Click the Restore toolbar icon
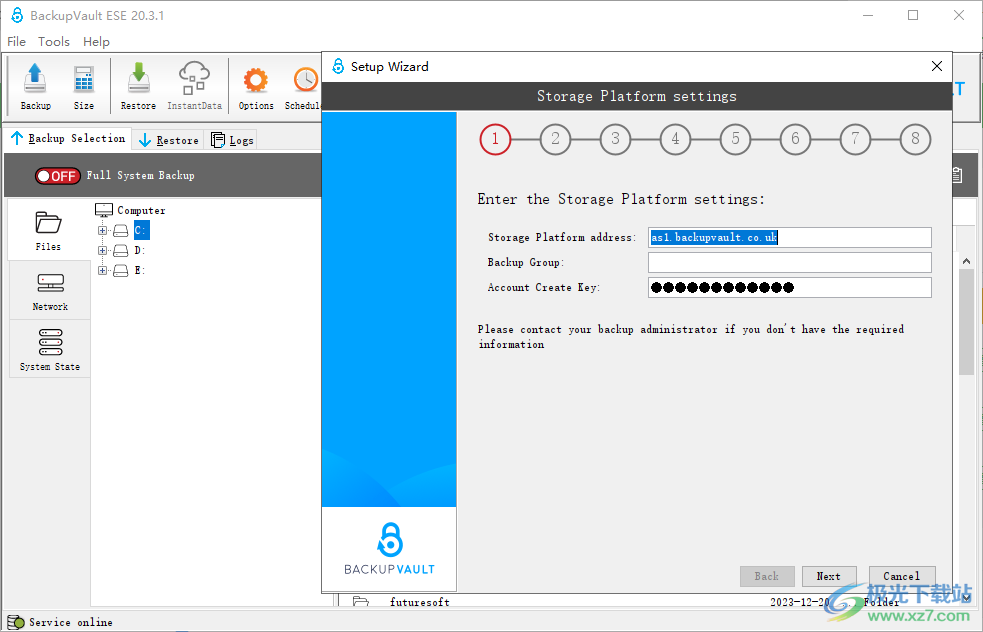The height and width of the screenshot is (632, 983). point(138,85)
